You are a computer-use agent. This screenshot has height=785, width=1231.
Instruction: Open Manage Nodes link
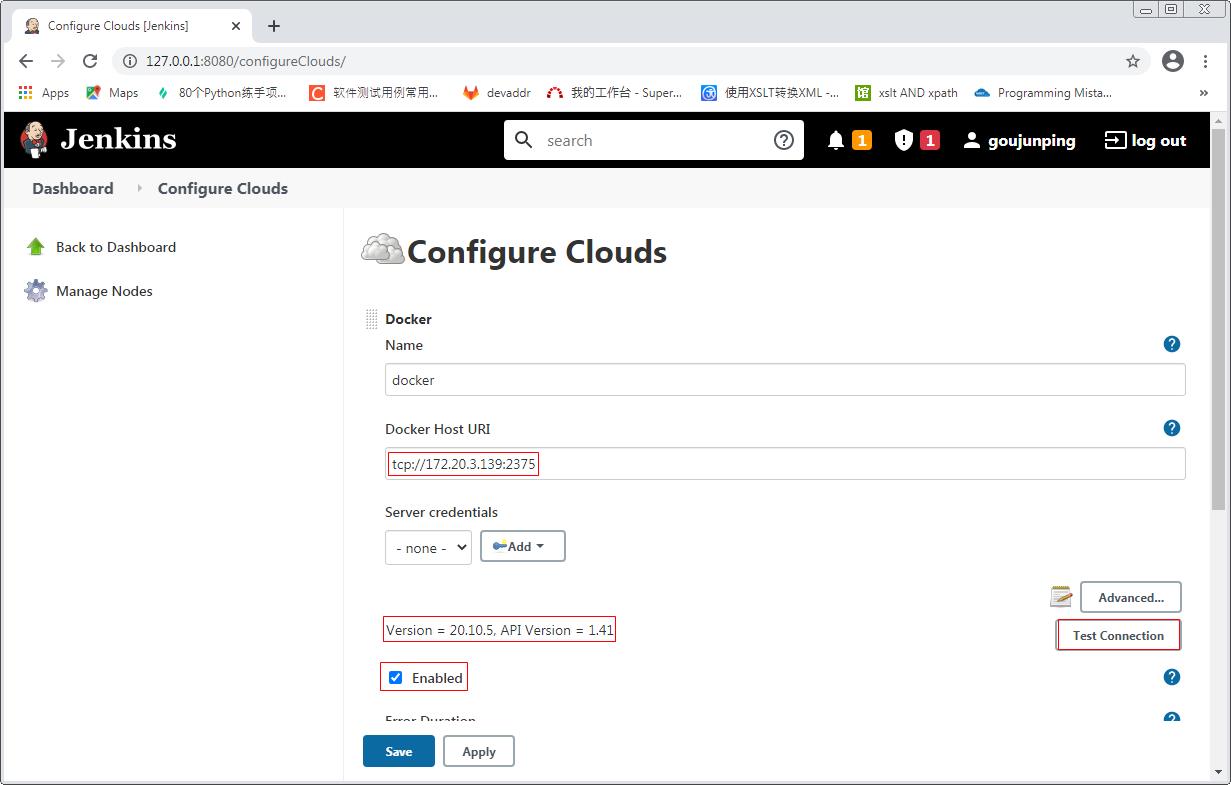[104, 291]
